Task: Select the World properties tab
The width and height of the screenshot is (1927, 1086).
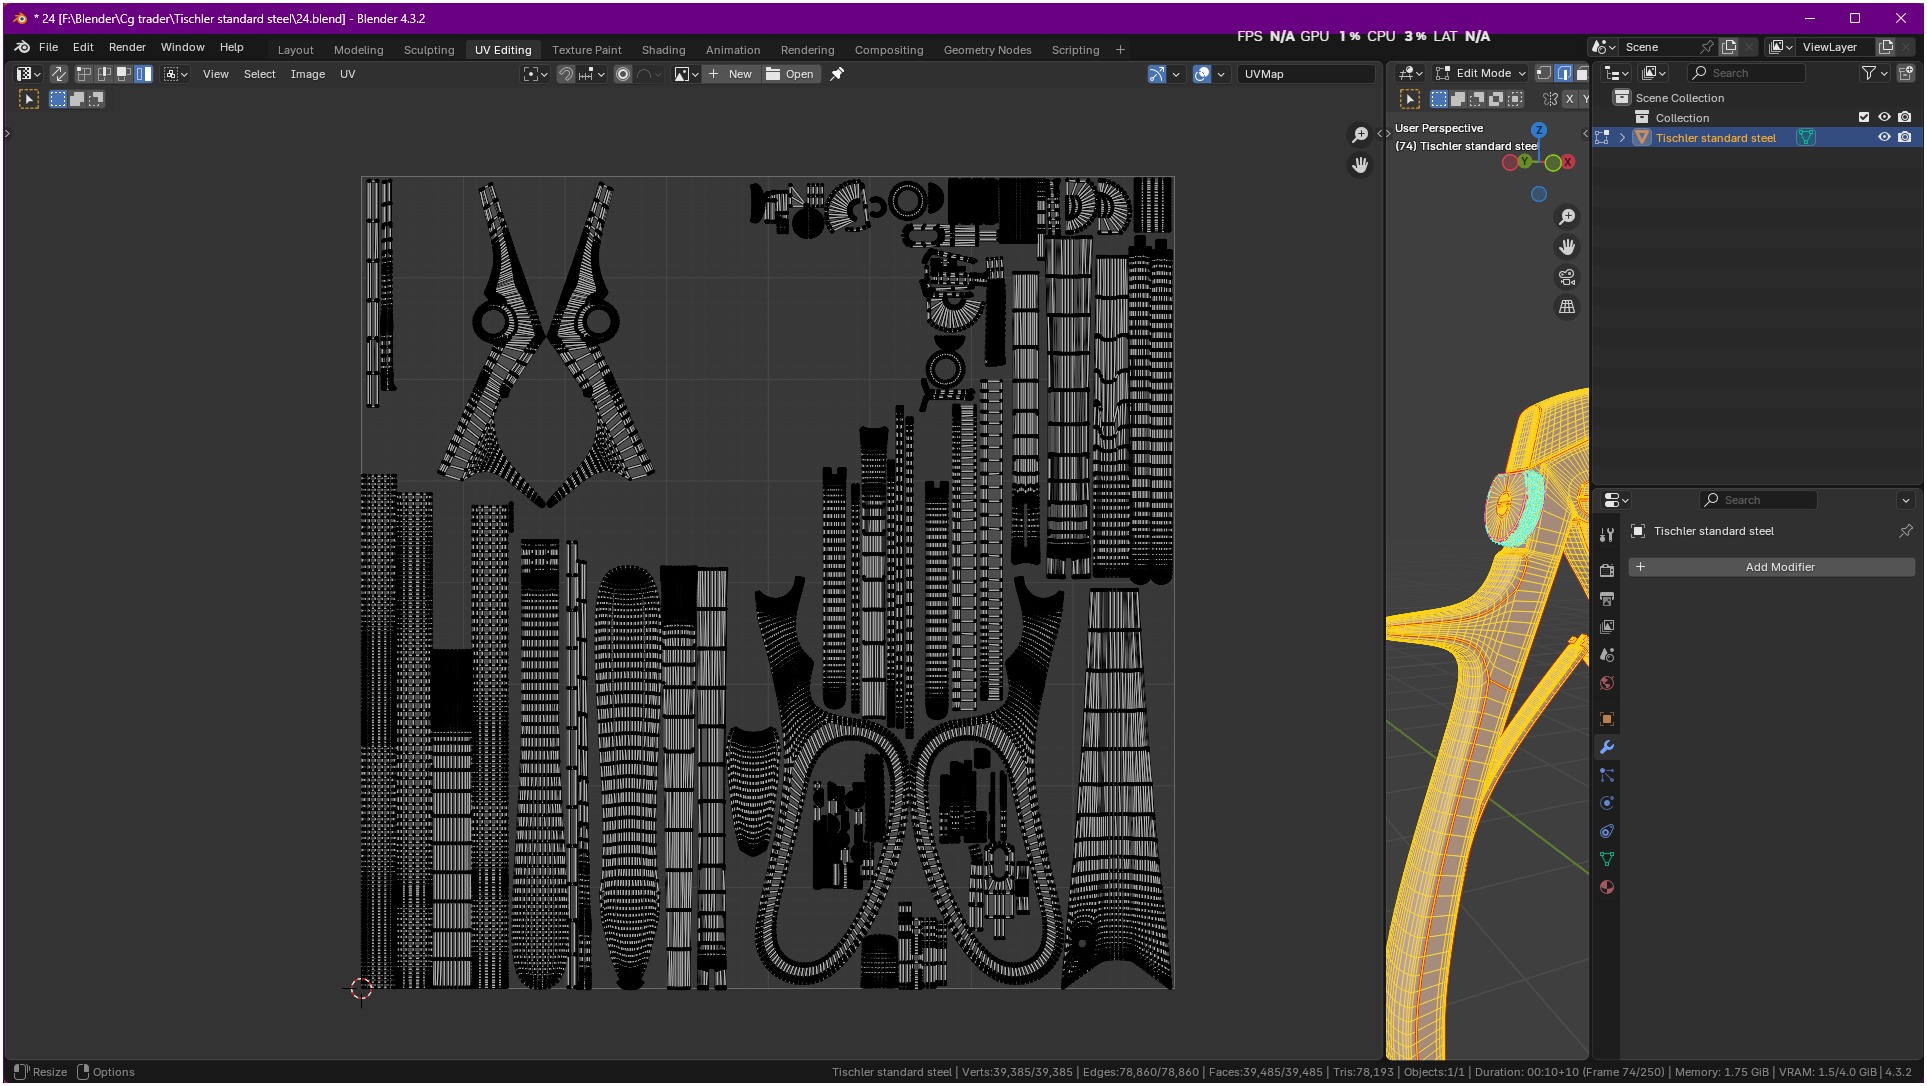Action: (1607, 684)
